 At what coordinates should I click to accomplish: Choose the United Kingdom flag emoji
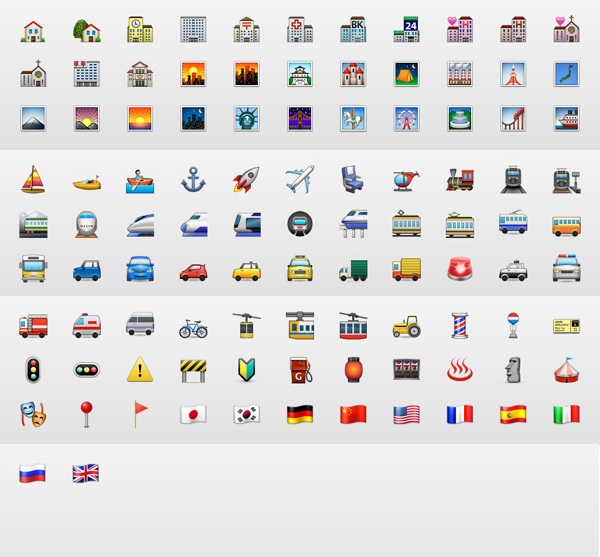point(86,474)
